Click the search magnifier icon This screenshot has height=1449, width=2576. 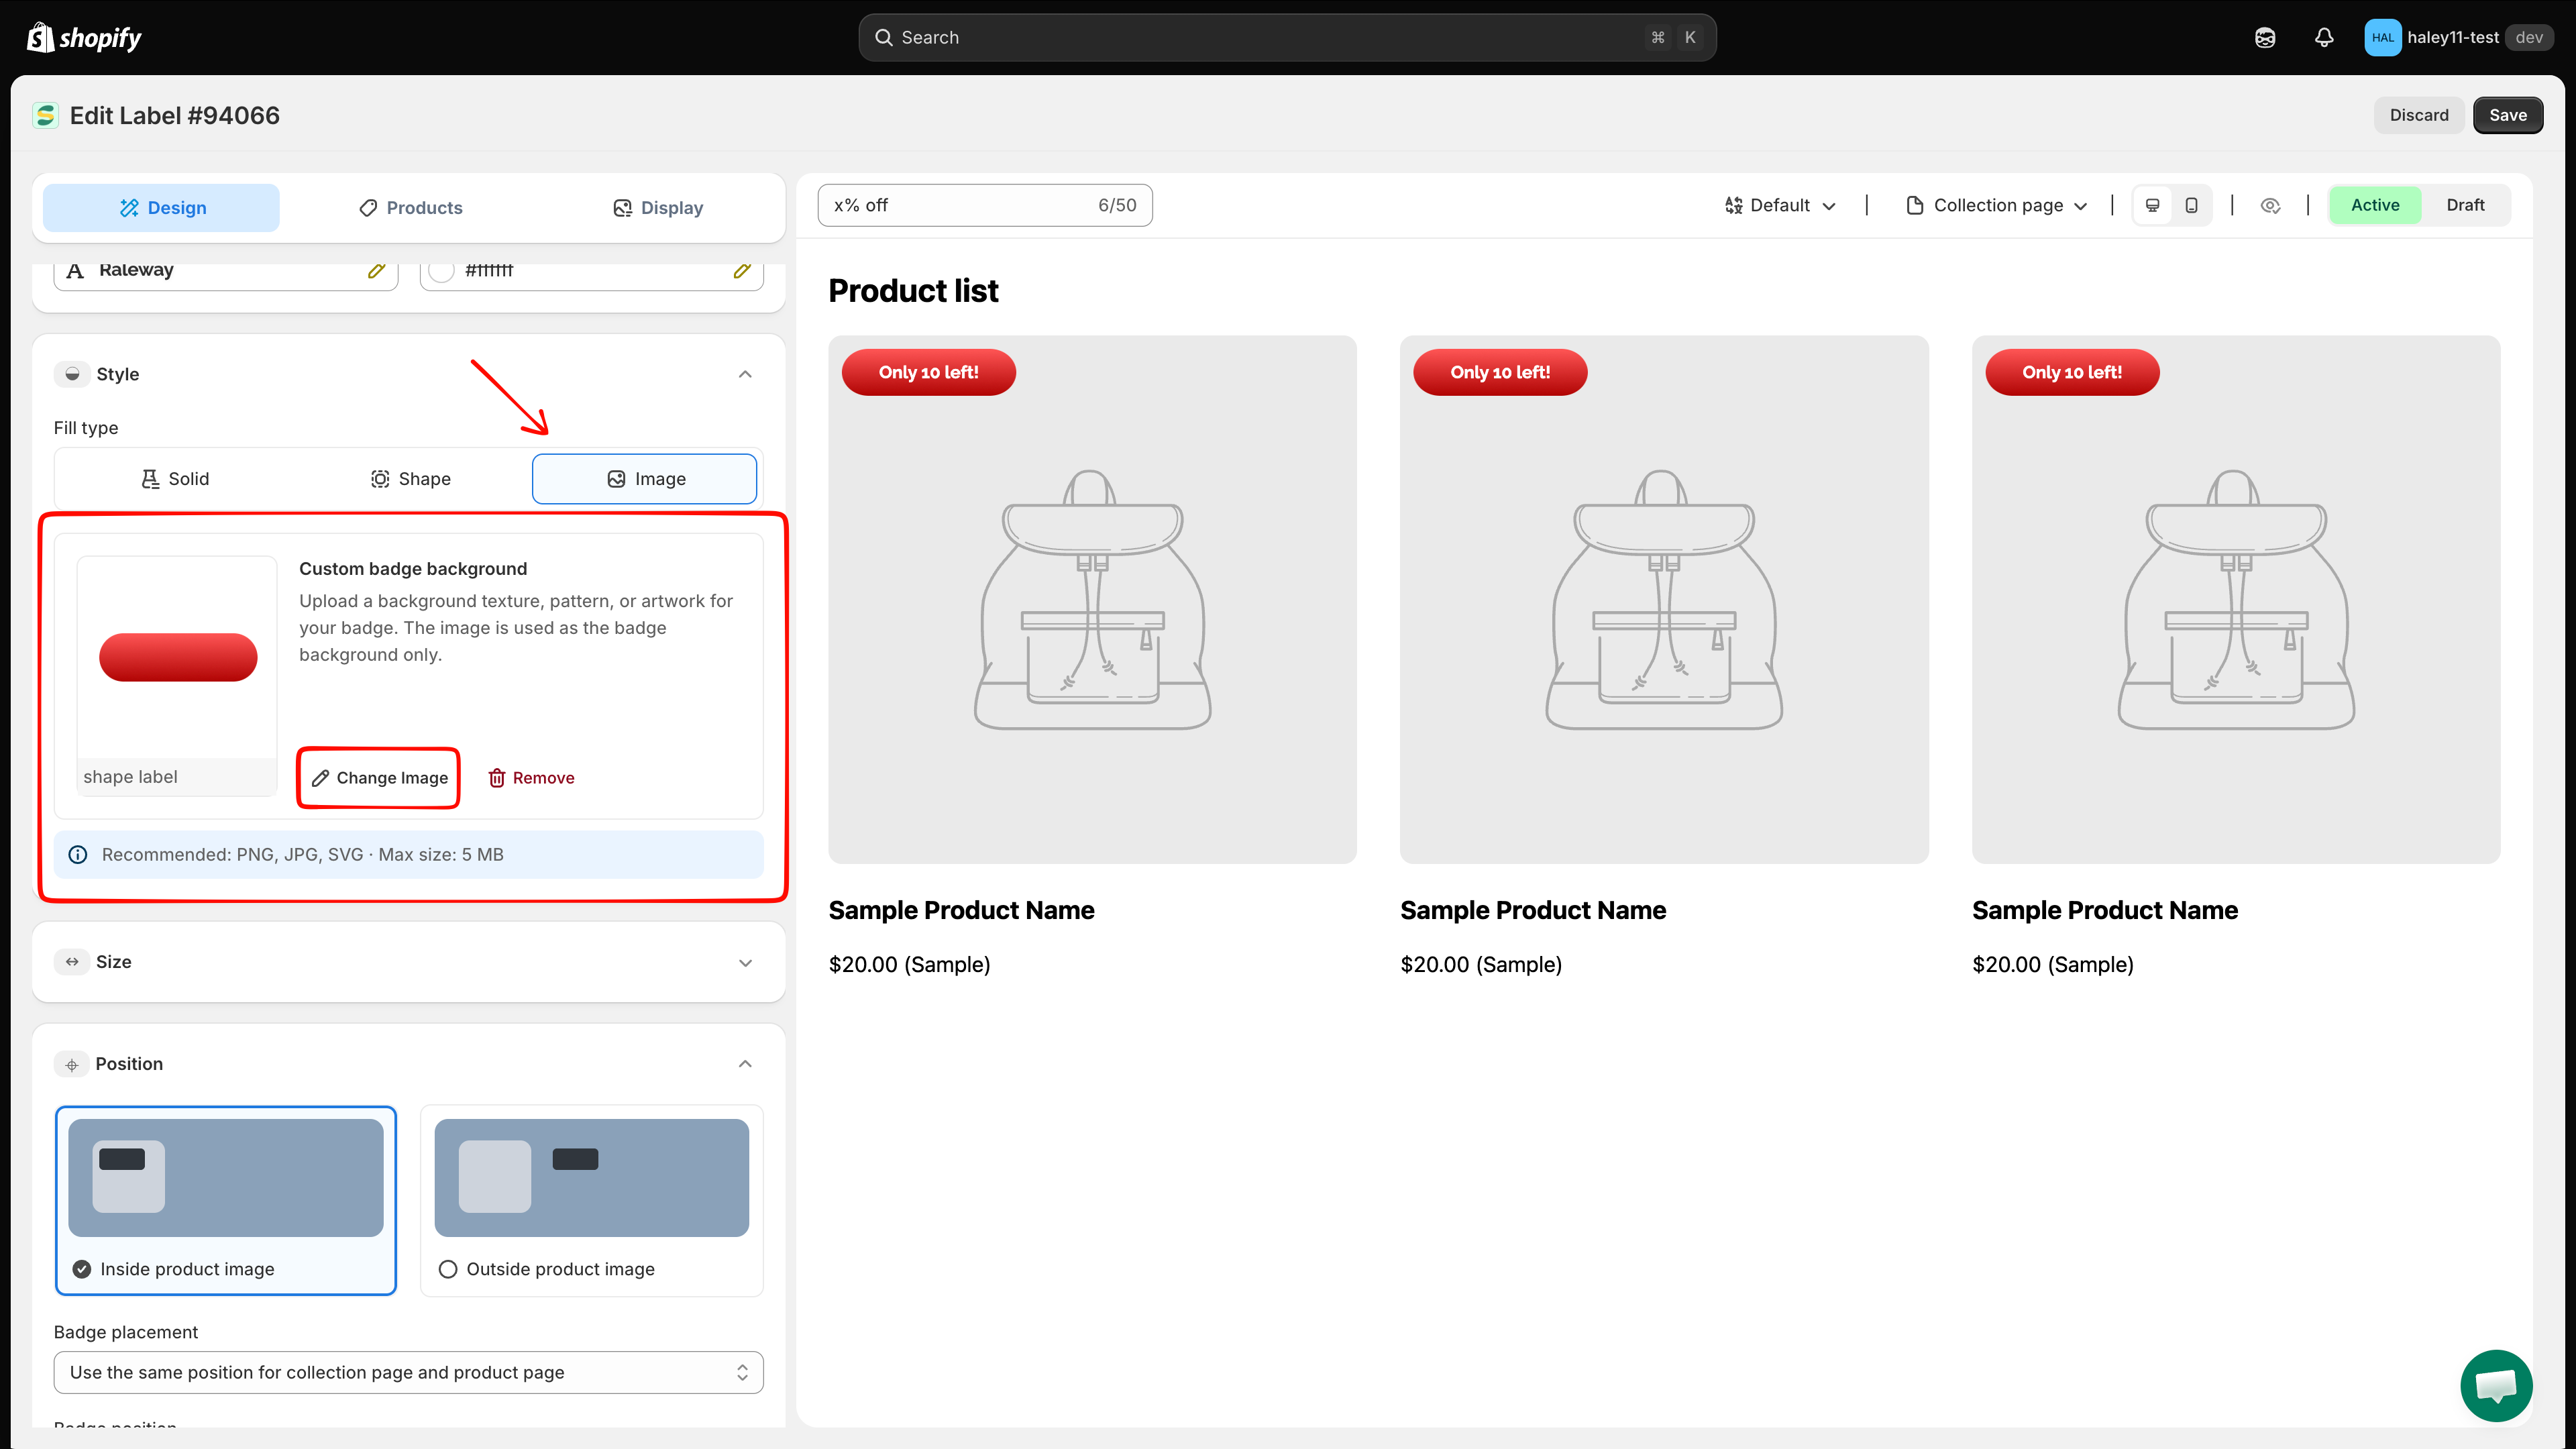coord(884,37)
